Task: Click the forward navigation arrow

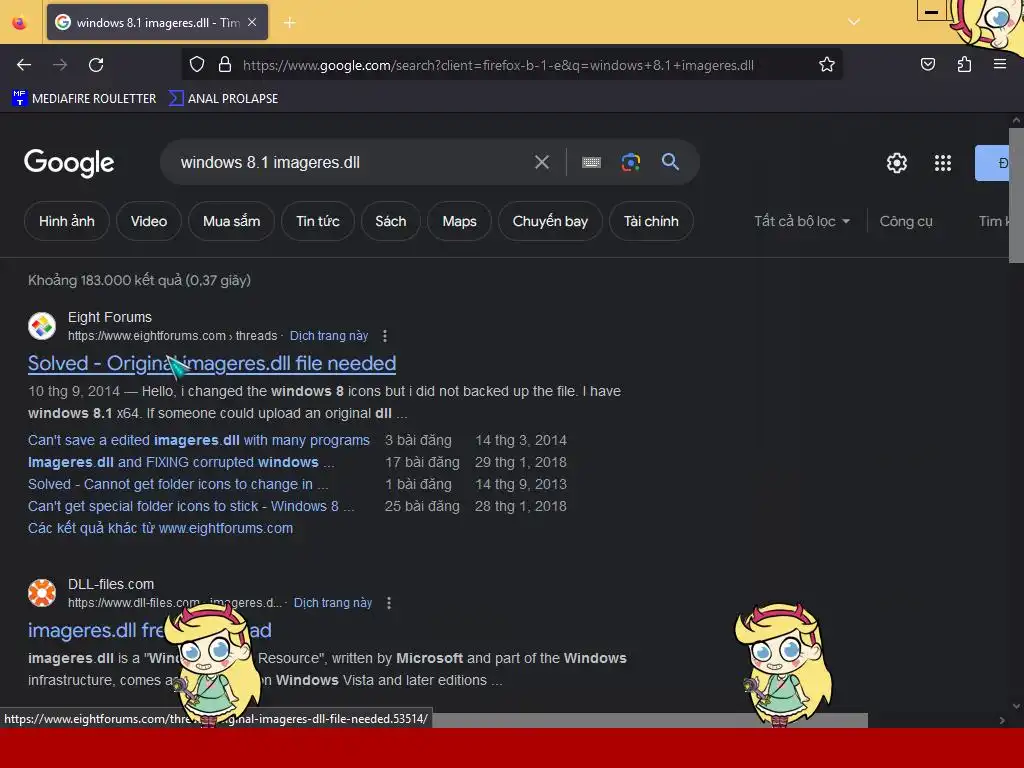Action: tap(60, 65)
